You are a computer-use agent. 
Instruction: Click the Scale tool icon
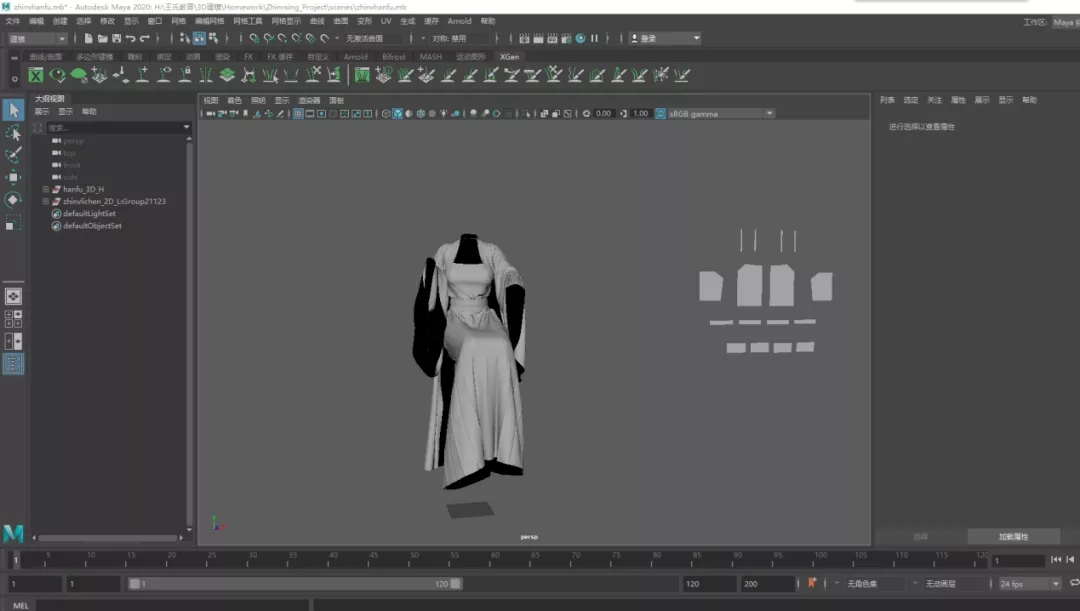click(x=13, y=223)
